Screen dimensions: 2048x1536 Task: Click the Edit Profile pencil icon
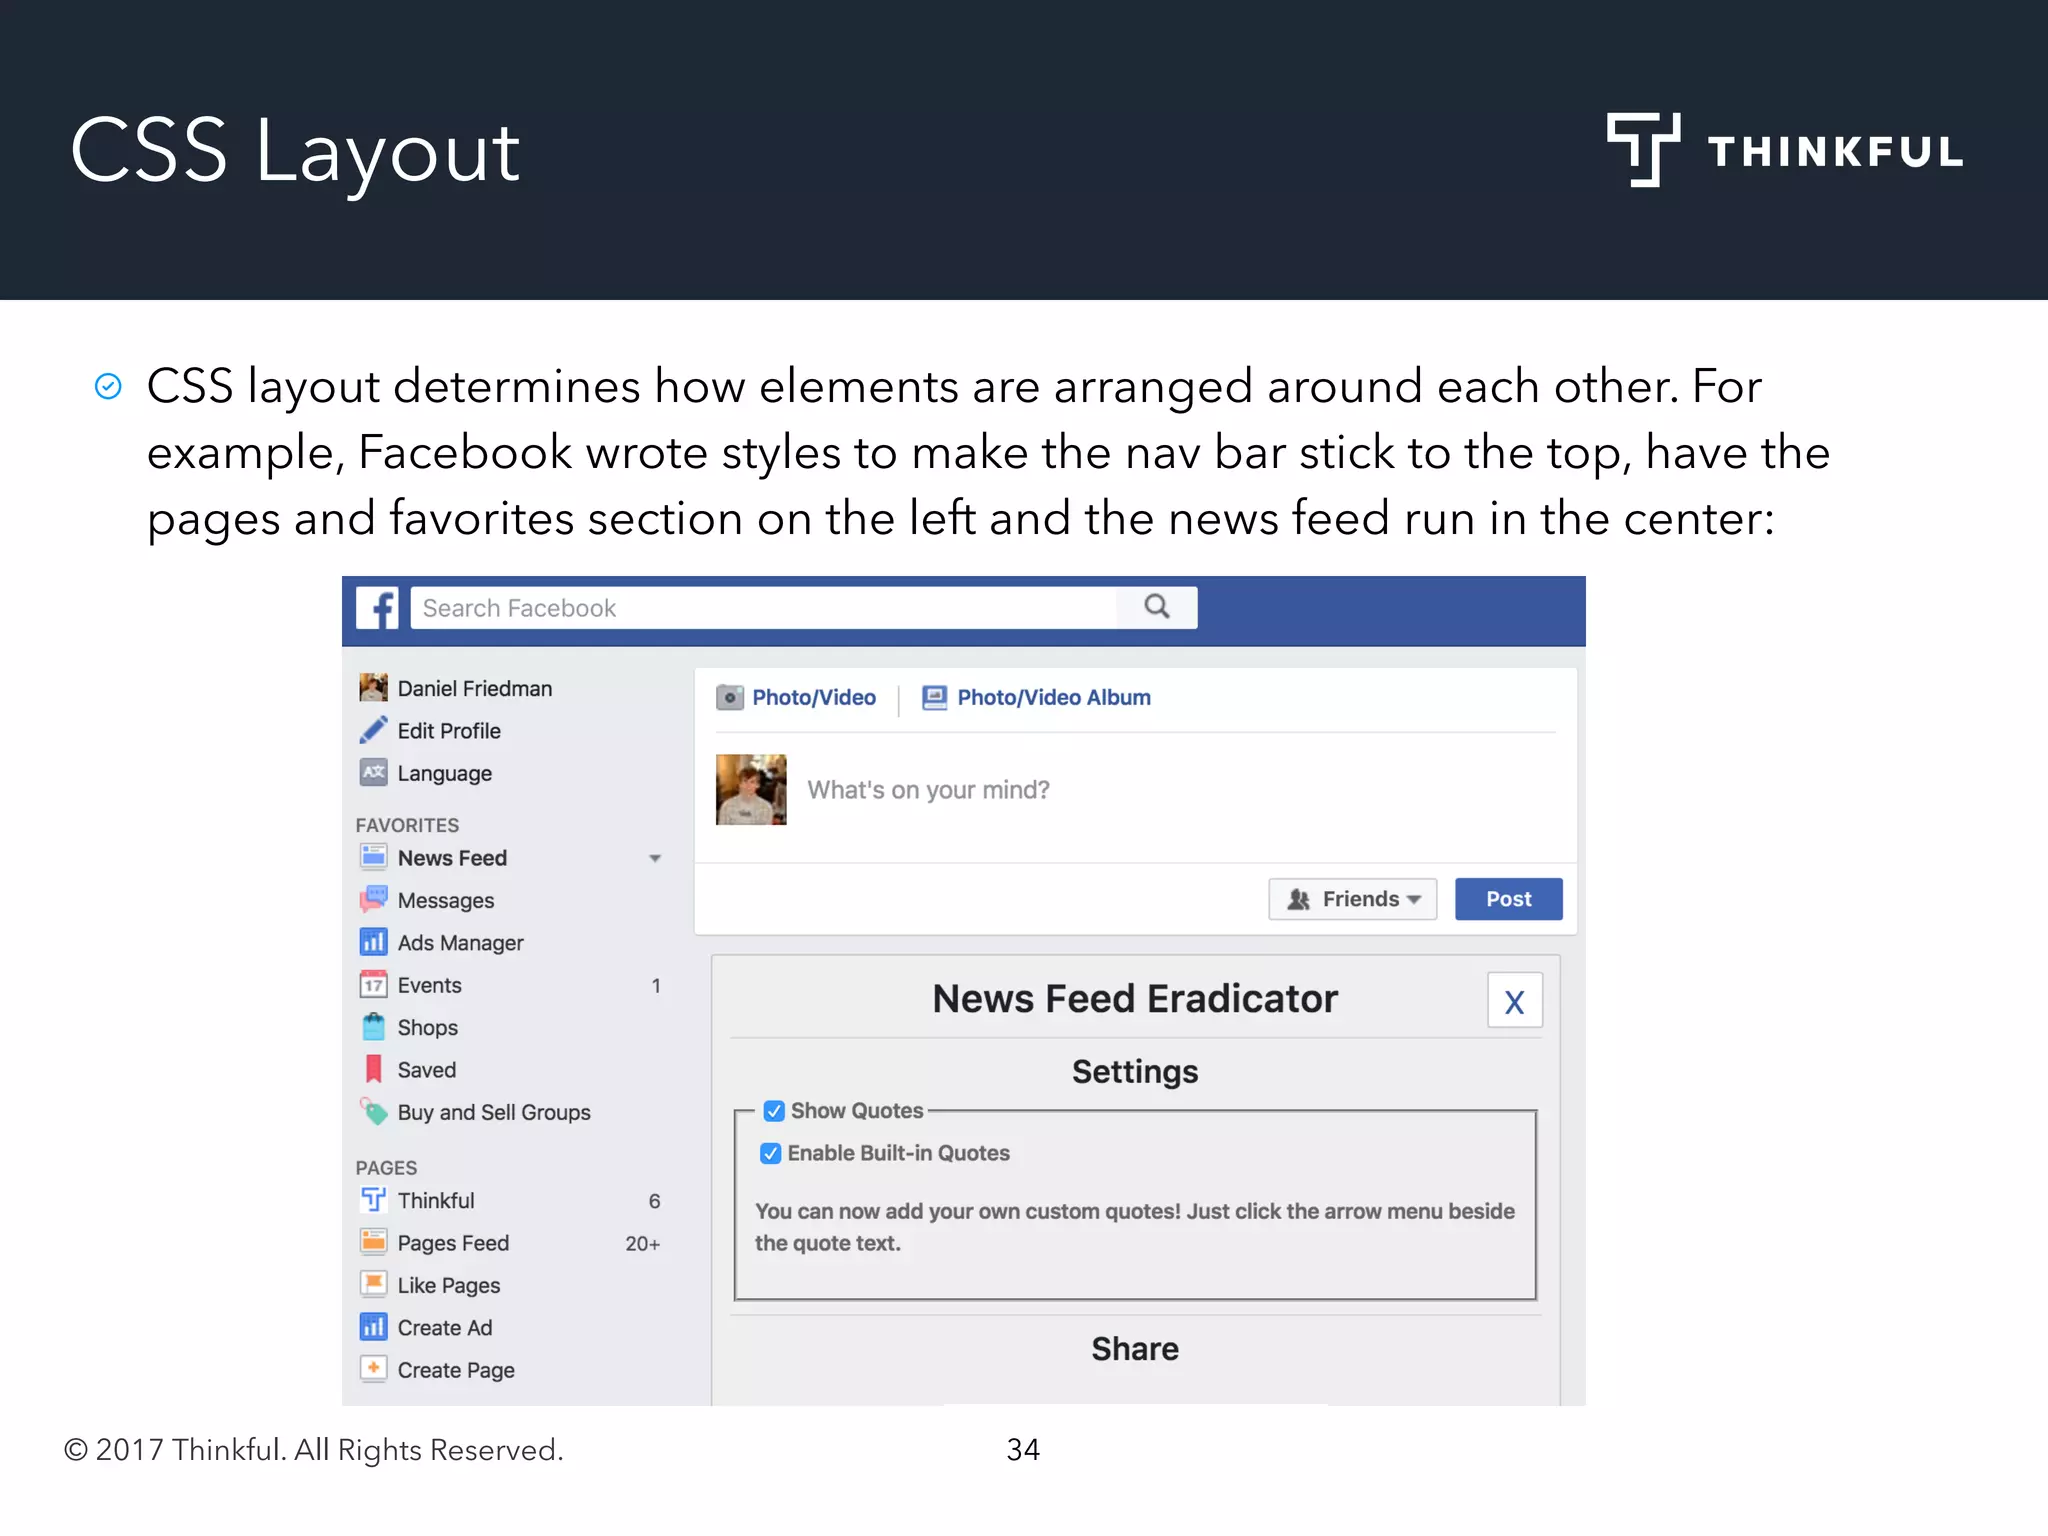(373, 731)
